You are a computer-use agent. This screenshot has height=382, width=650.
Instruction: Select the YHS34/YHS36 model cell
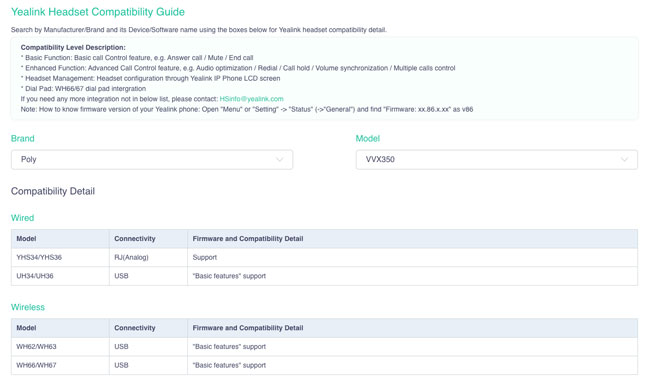pos(60,257)
